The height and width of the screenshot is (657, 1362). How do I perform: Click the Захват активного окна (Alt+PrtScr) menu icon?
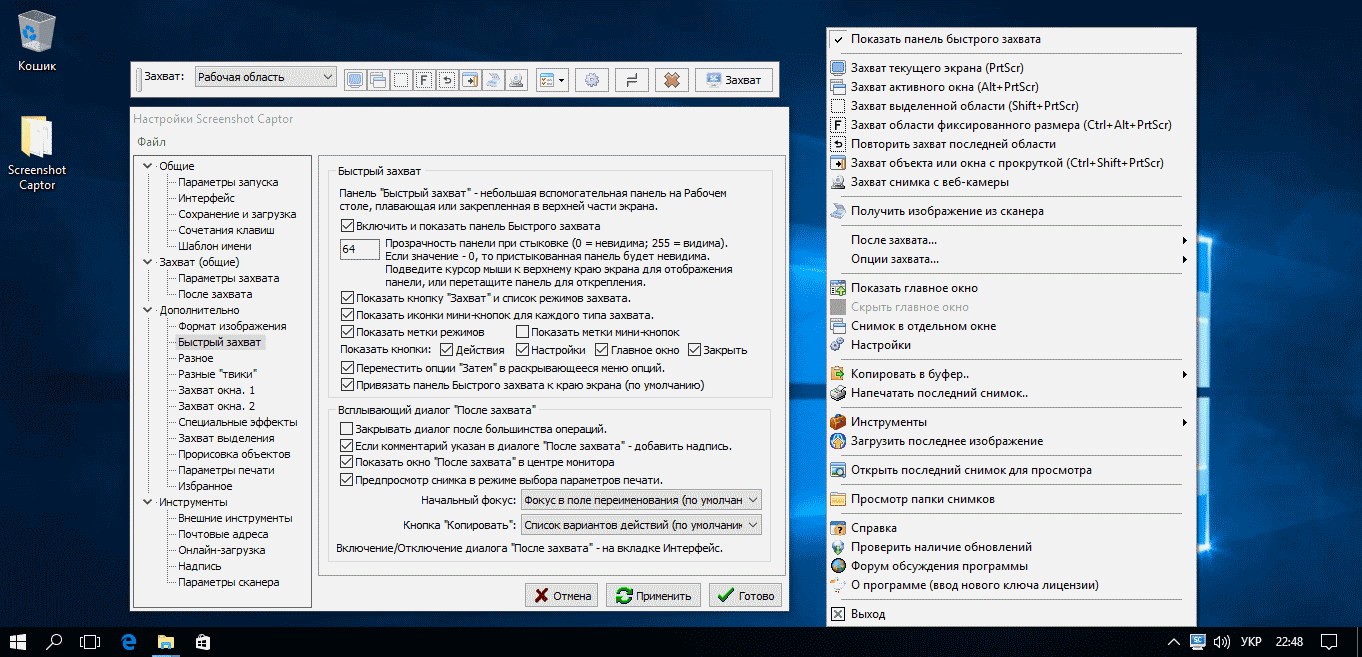[x=838, y=87]
